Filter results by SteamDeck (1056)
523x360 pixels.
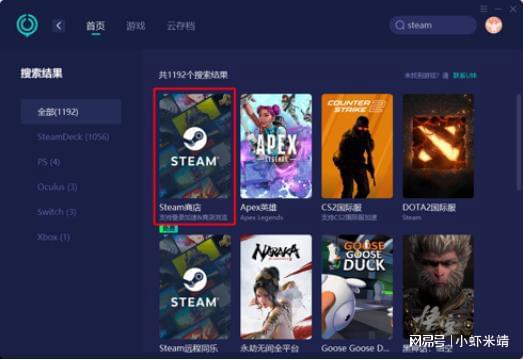point(73,137)
